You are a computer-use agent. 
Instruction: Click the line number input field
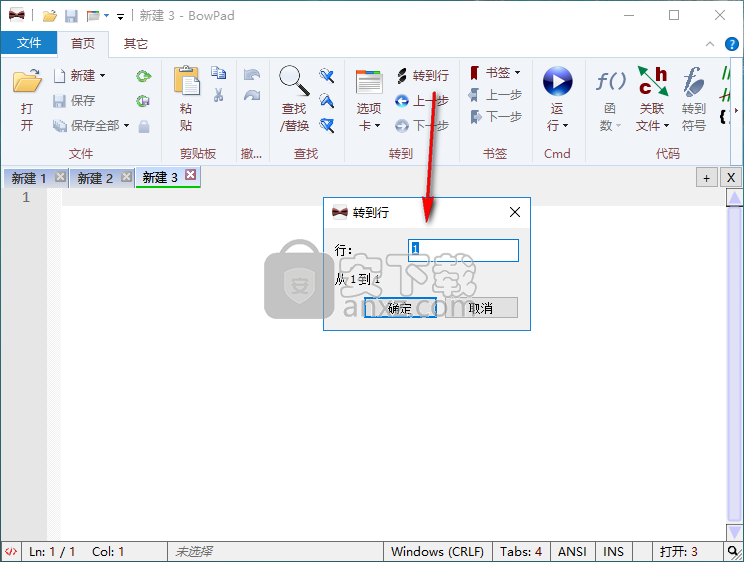[463, 250]
